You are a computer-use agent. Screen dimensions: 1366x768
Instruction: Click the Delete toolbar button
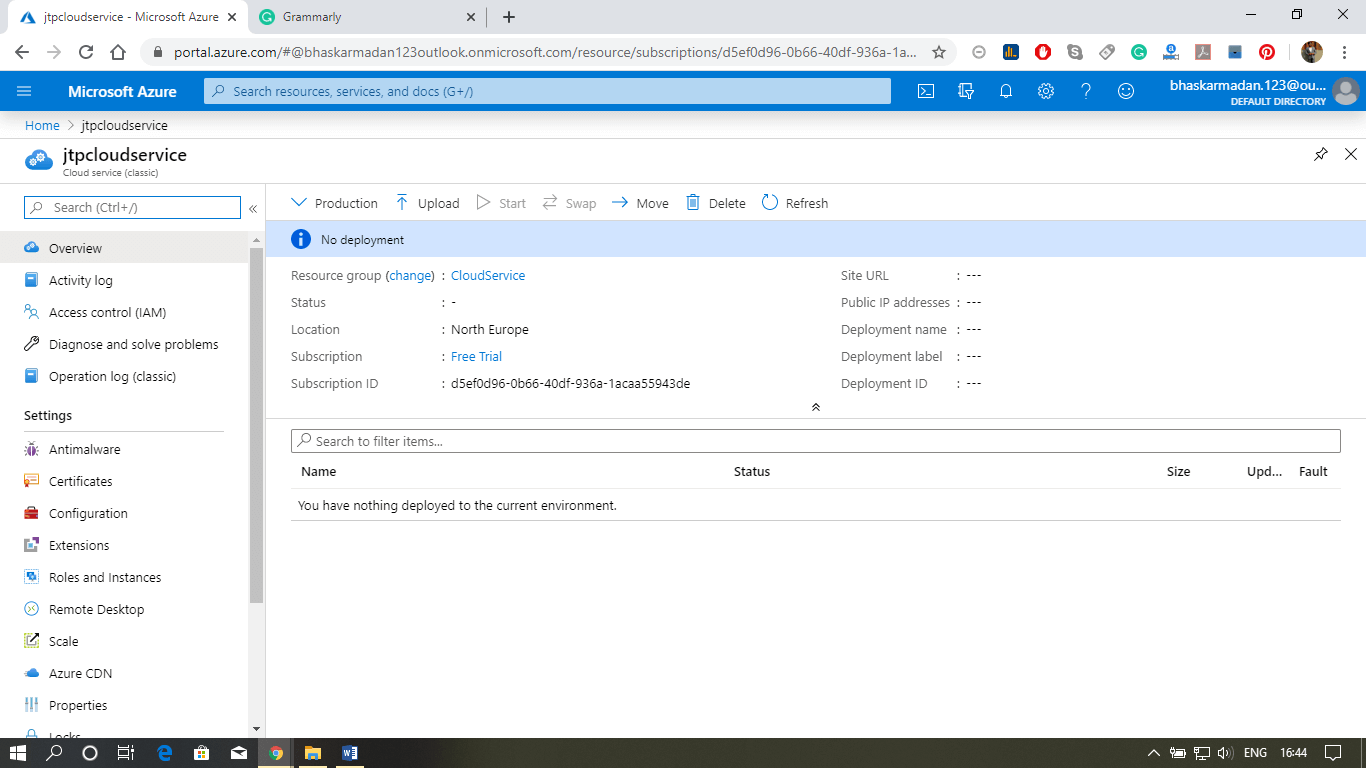pos(716,203)
